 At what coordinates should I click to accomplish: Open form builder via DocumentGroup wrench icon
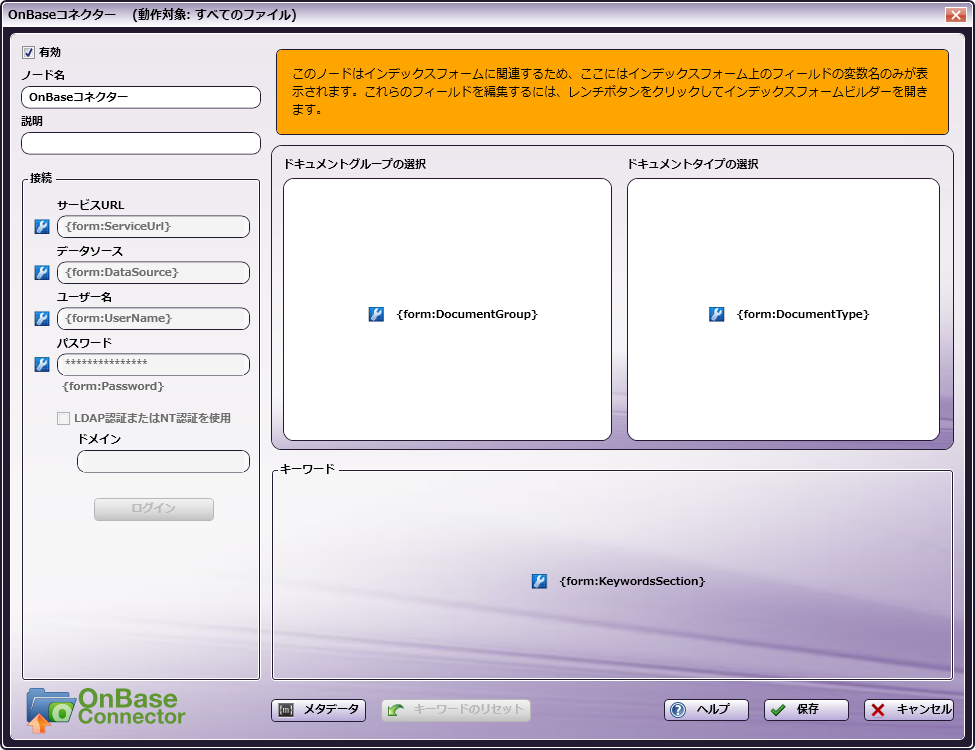[x=376, y=314]
